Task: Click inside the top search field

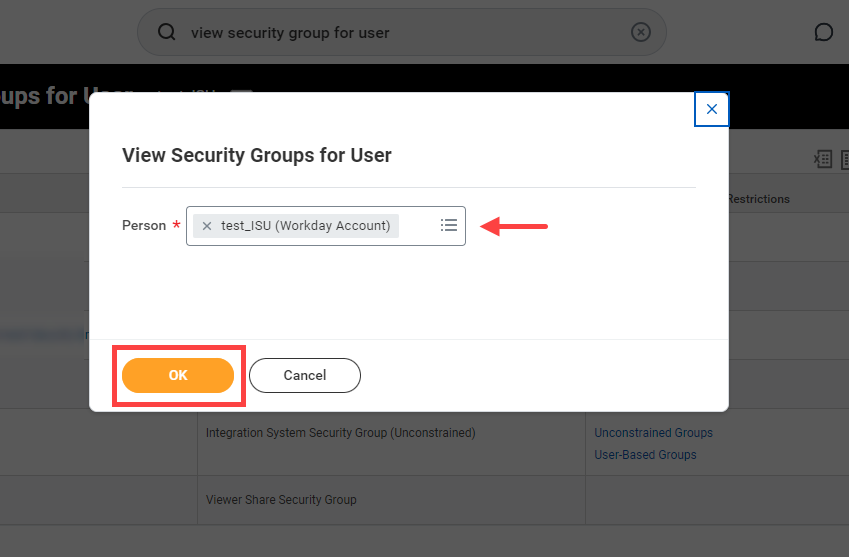Action: point(400,33)
